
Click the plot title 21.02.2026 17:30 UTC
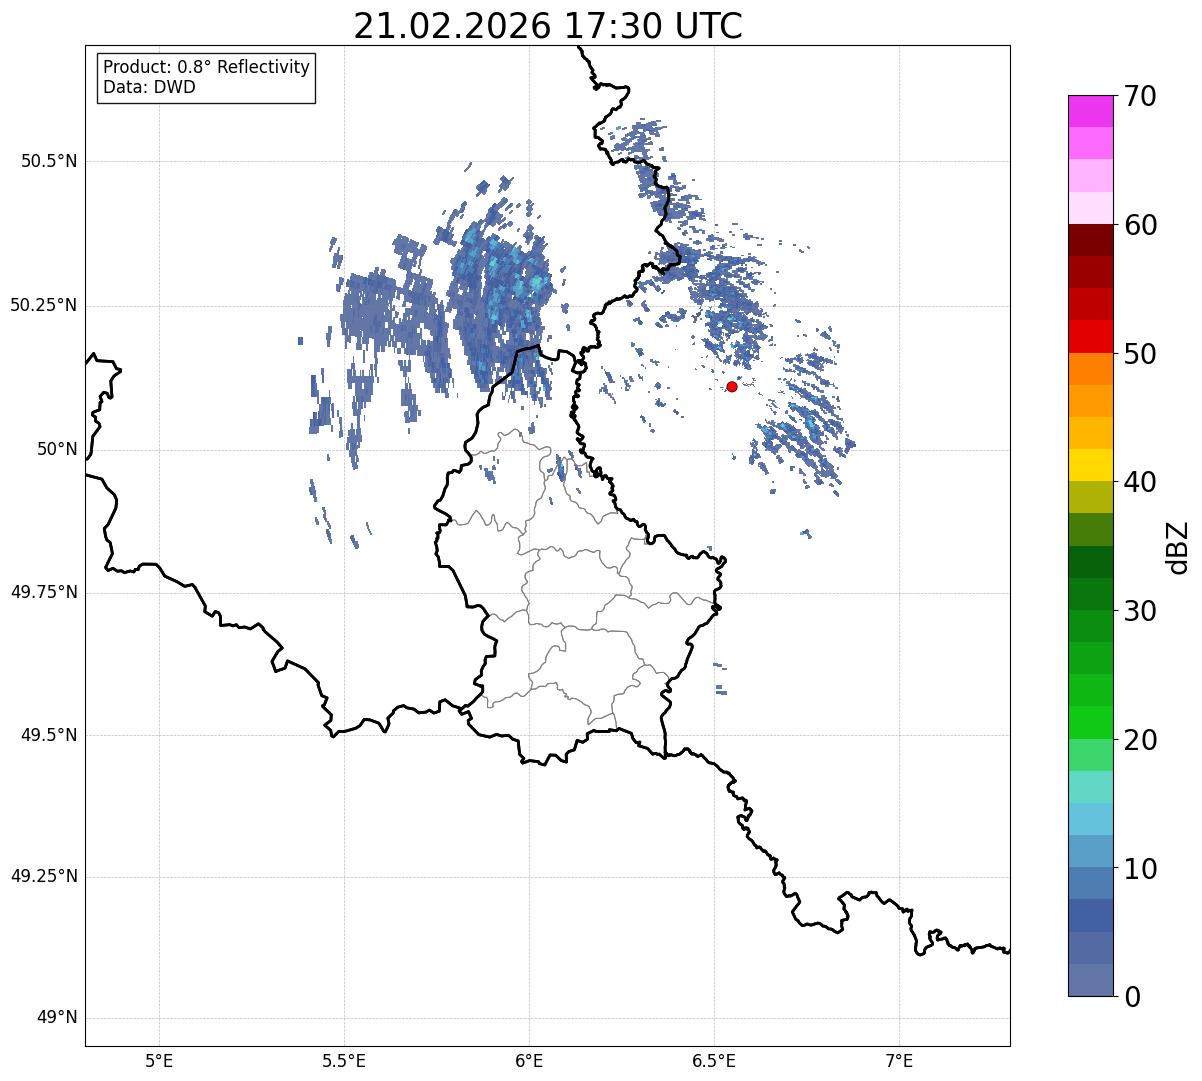click(548, 26)
